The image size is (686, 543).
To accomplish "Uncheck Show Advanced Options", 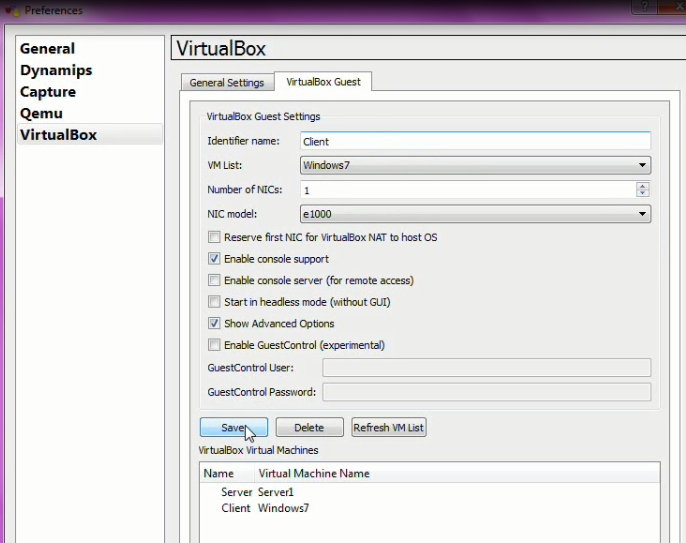I will (x=214, y=323).
